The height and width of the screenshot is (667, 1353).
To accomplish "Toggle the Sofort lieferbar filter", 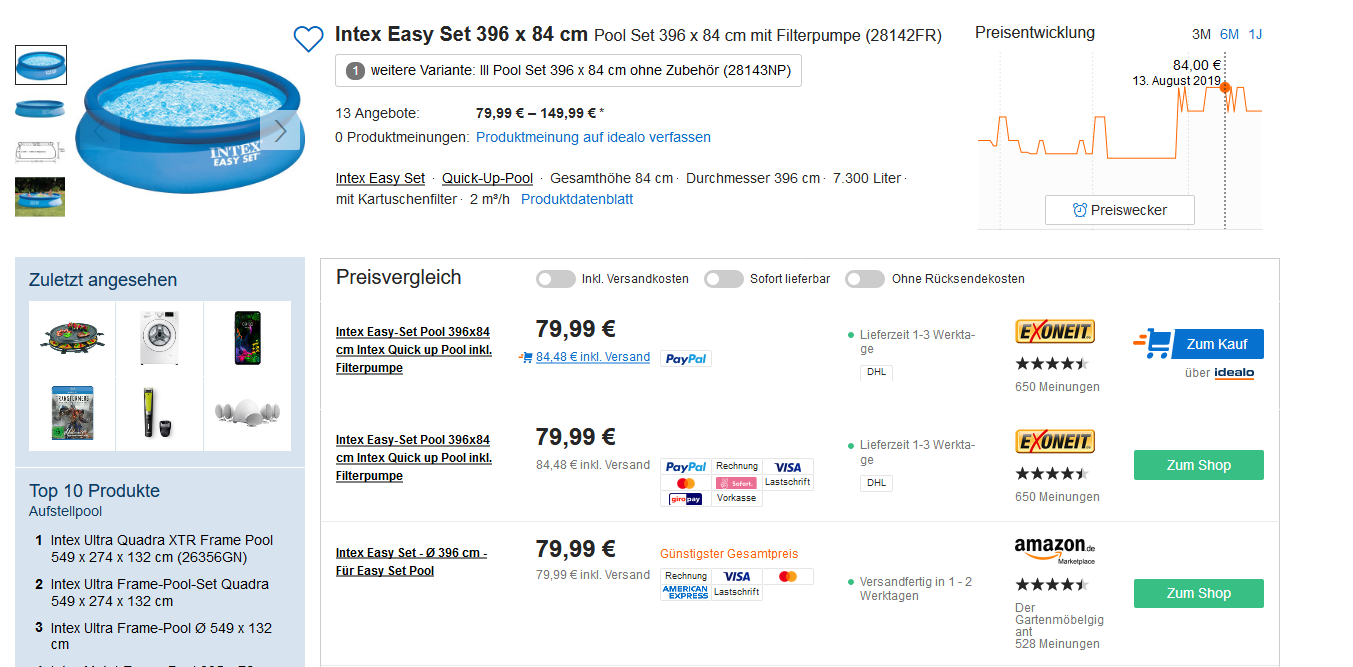I will (x=723, y=279).
